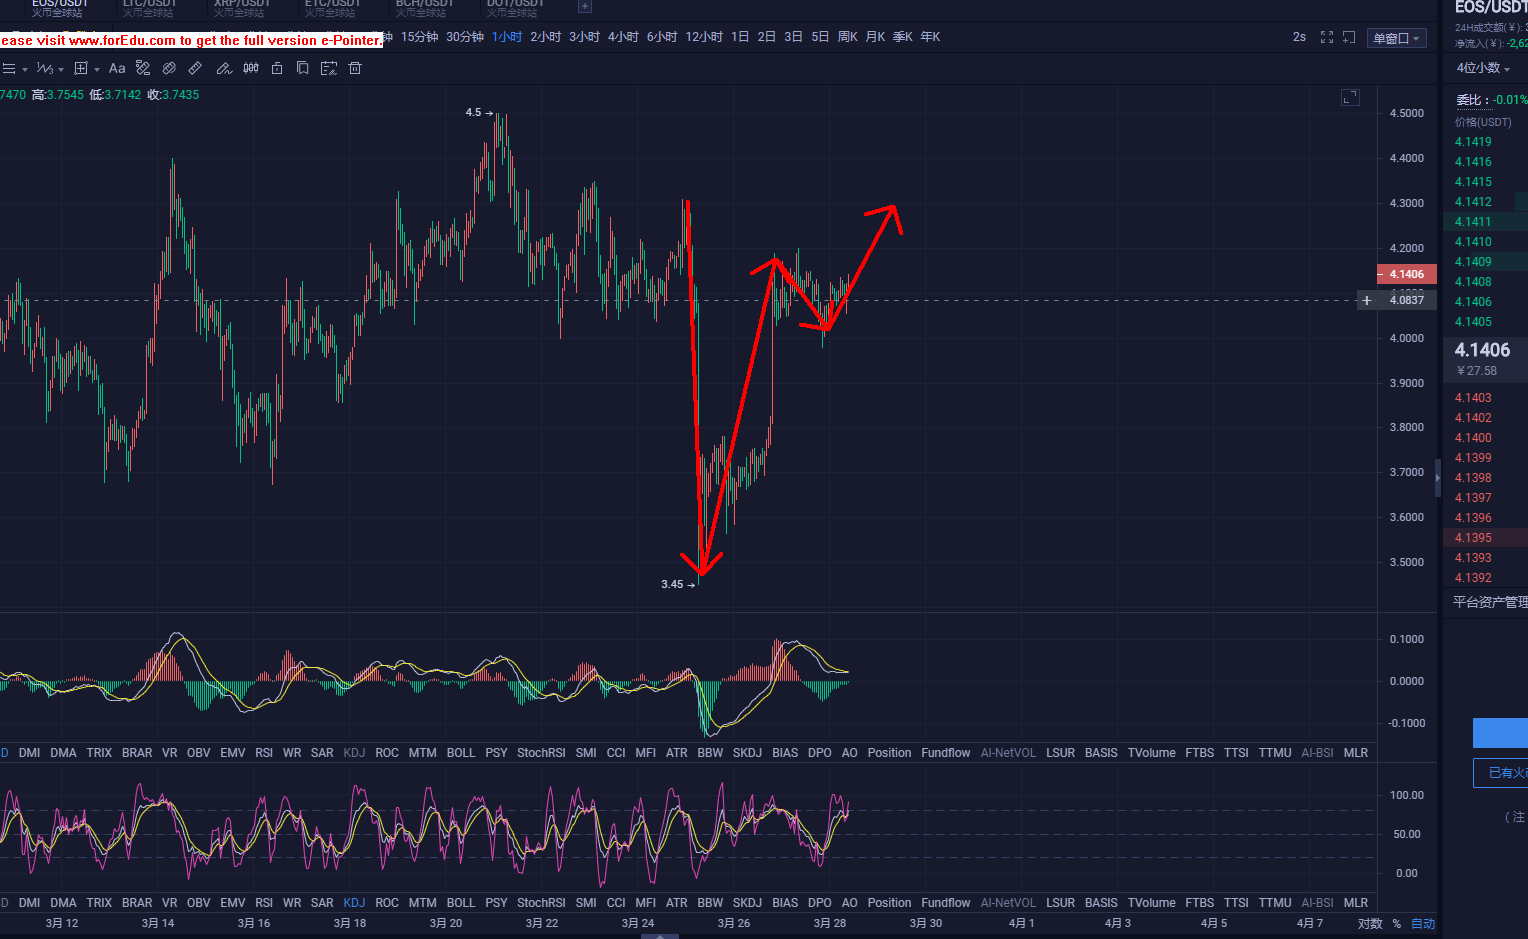
Task: Enable TVolume in the upper indicator row
Action: [x=1152, y=753]
